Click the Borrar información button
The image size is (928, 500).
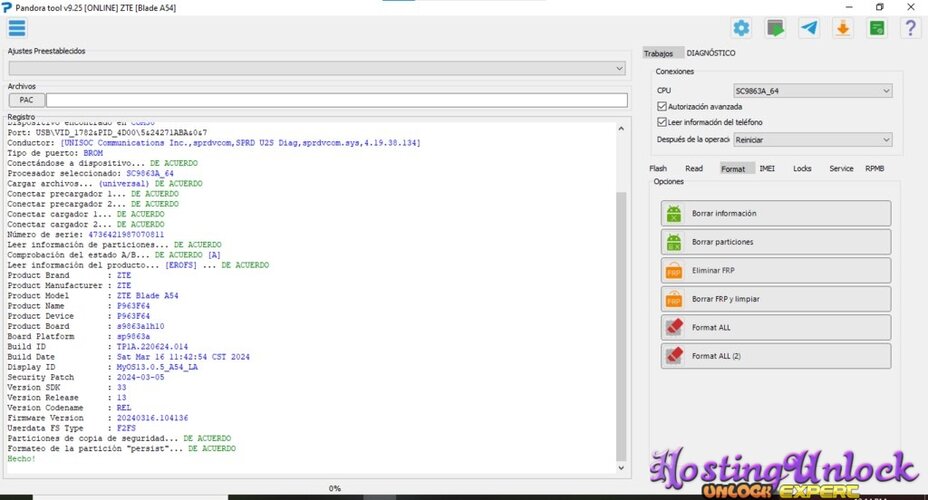pyautogui.click(x=775, y=214)
